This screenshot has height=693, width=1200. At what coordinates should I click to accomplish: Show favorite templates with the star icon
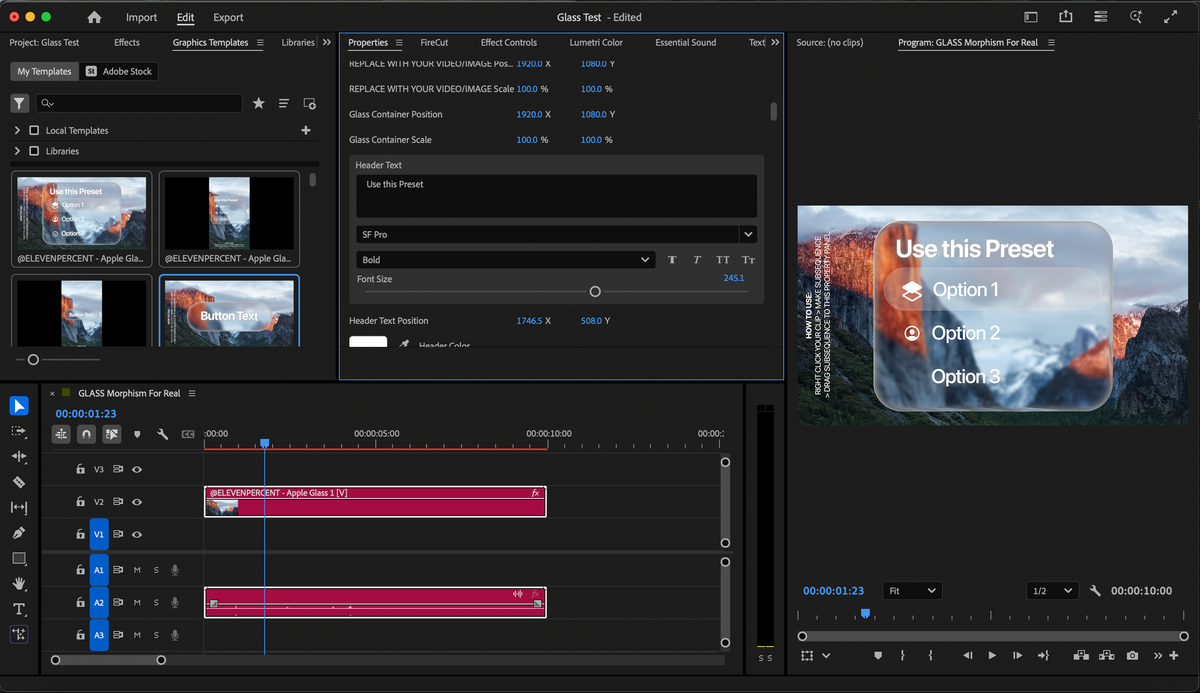(259, 103)
